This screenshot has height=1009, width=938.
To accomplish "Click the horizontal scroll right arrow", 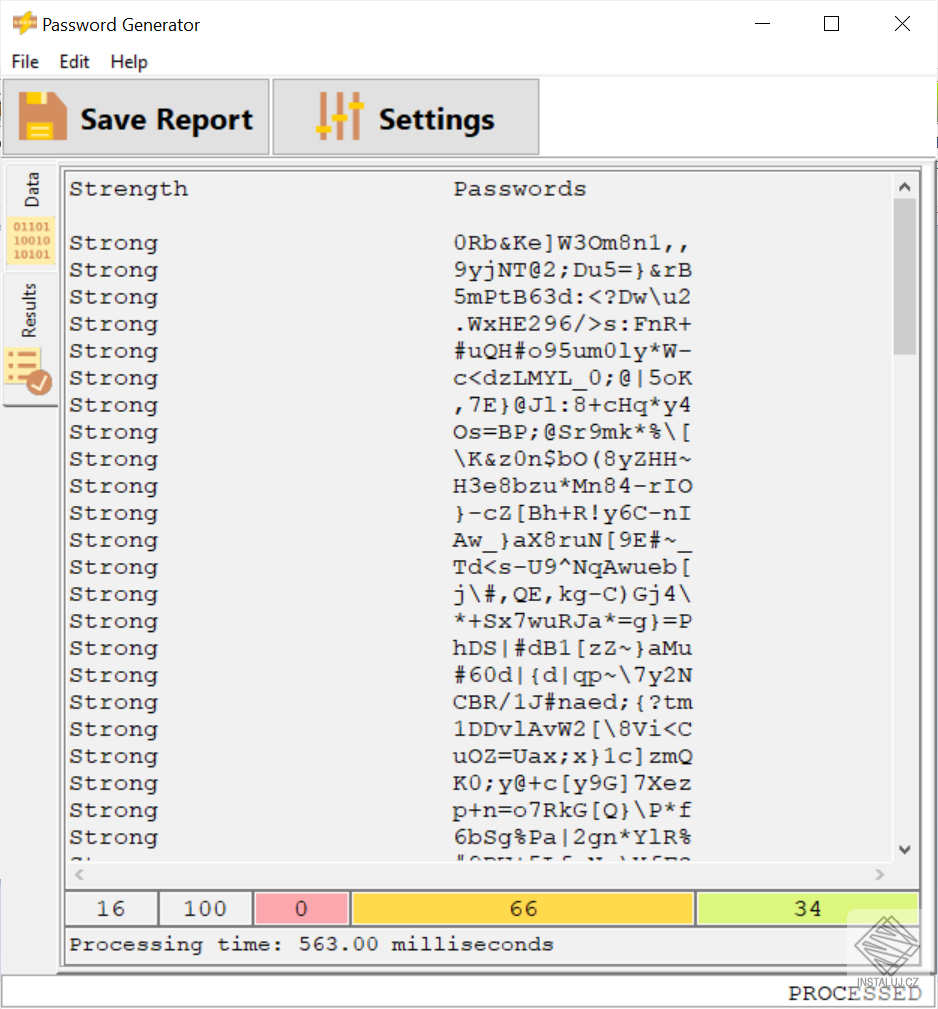I will click(879, 875).
